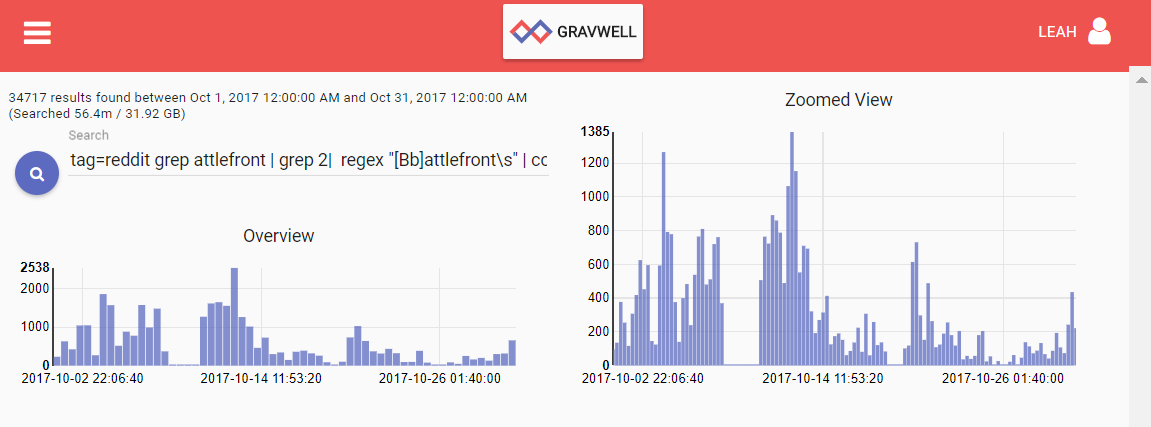Viewport: 1151px width, 427px height.
Task: Click Zoomed View label 2017-10-26 01:40:00
Action: point(1002,379)
